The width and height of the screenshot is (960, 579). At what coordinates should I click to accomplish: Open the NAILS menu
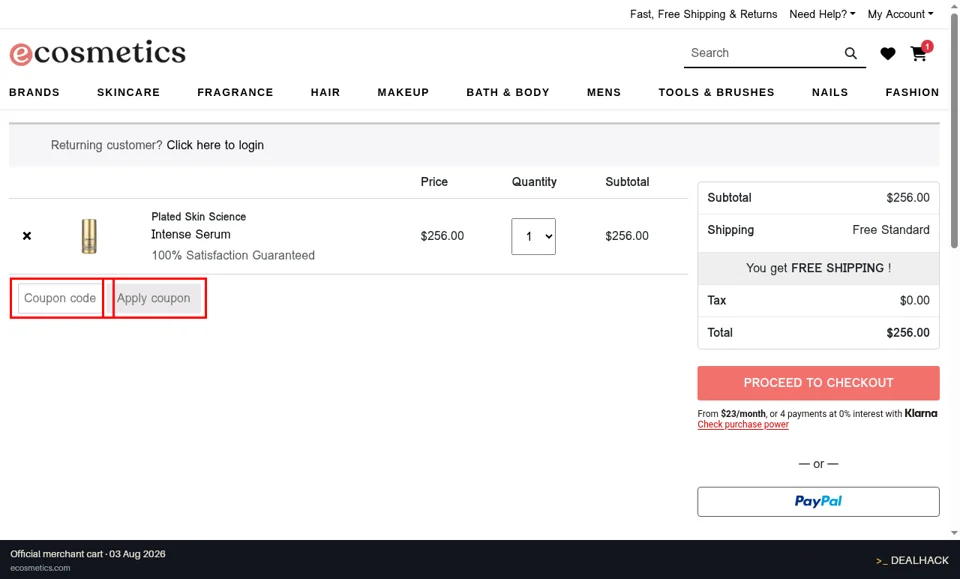point(830,92)
